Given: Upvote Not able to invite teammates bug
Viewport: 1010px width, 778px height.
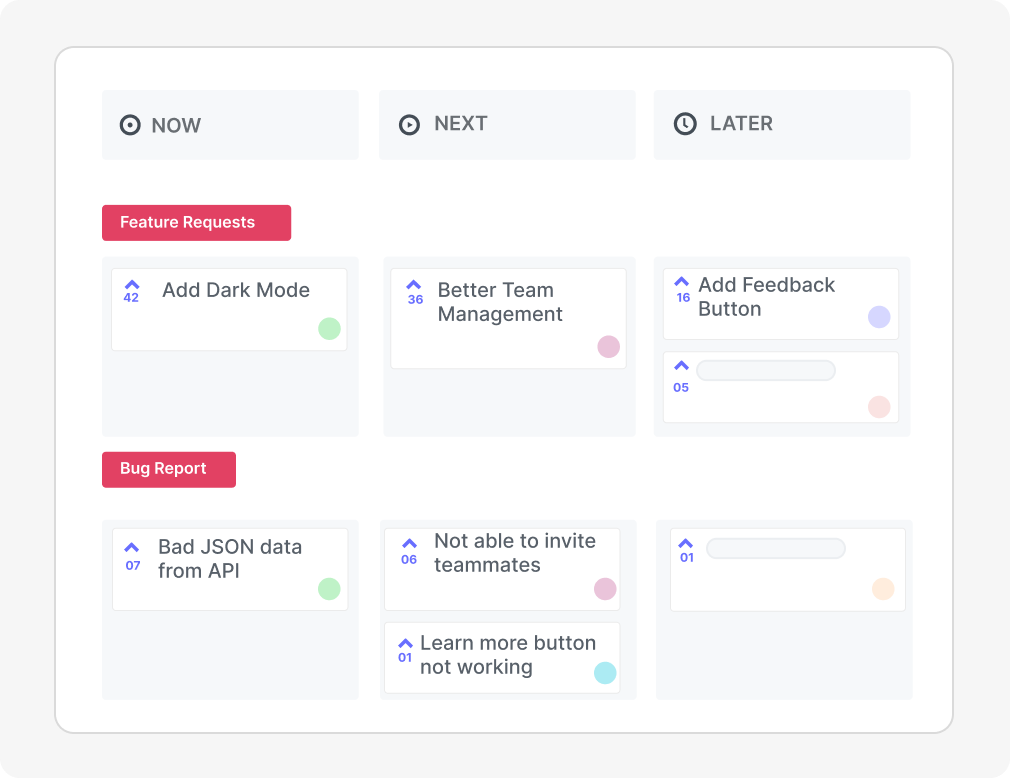Looking at the screenshot, I should (410, 543).
